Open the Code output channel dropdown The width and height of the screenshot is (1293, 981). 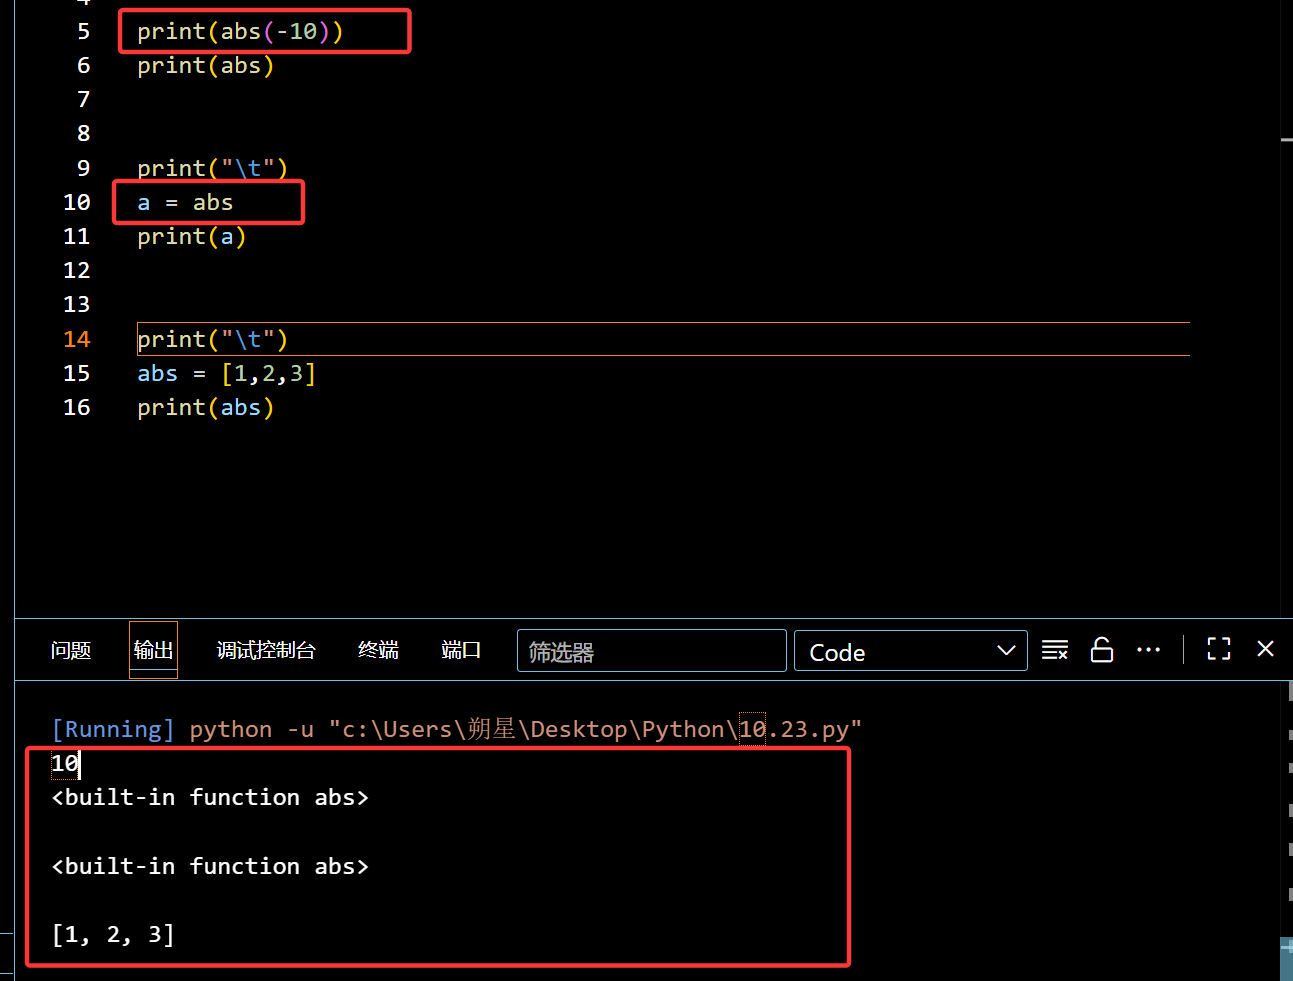pos(910,651)
